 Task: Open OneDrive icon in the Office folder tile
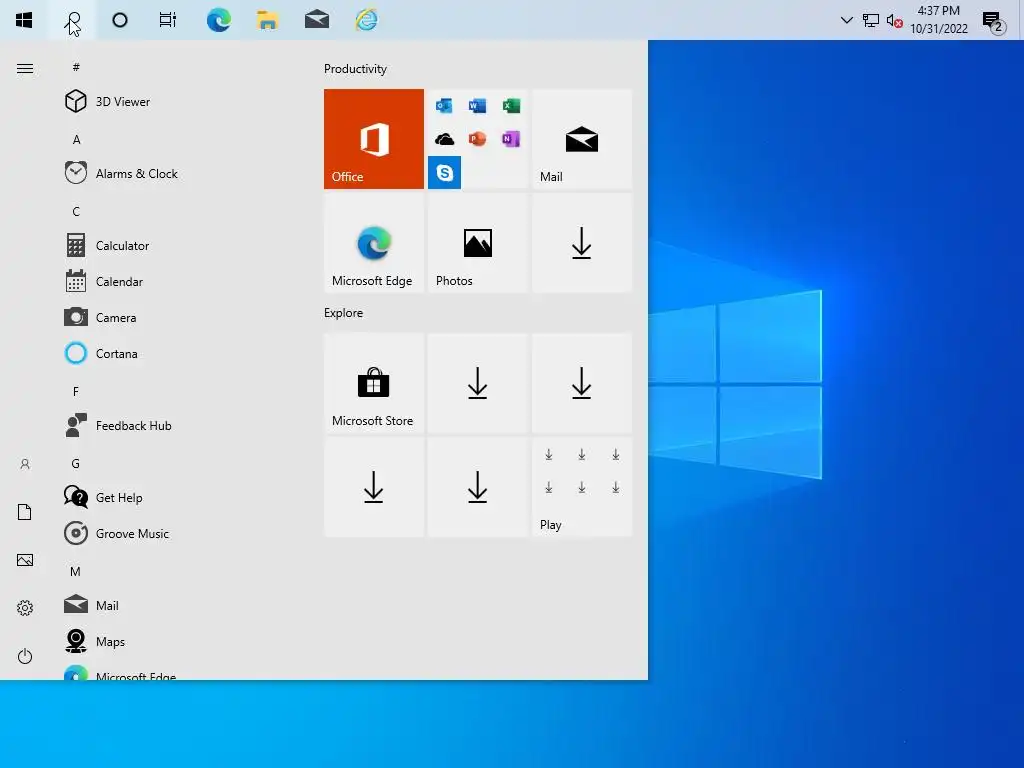pyautogui.click(x=444, y=138)
